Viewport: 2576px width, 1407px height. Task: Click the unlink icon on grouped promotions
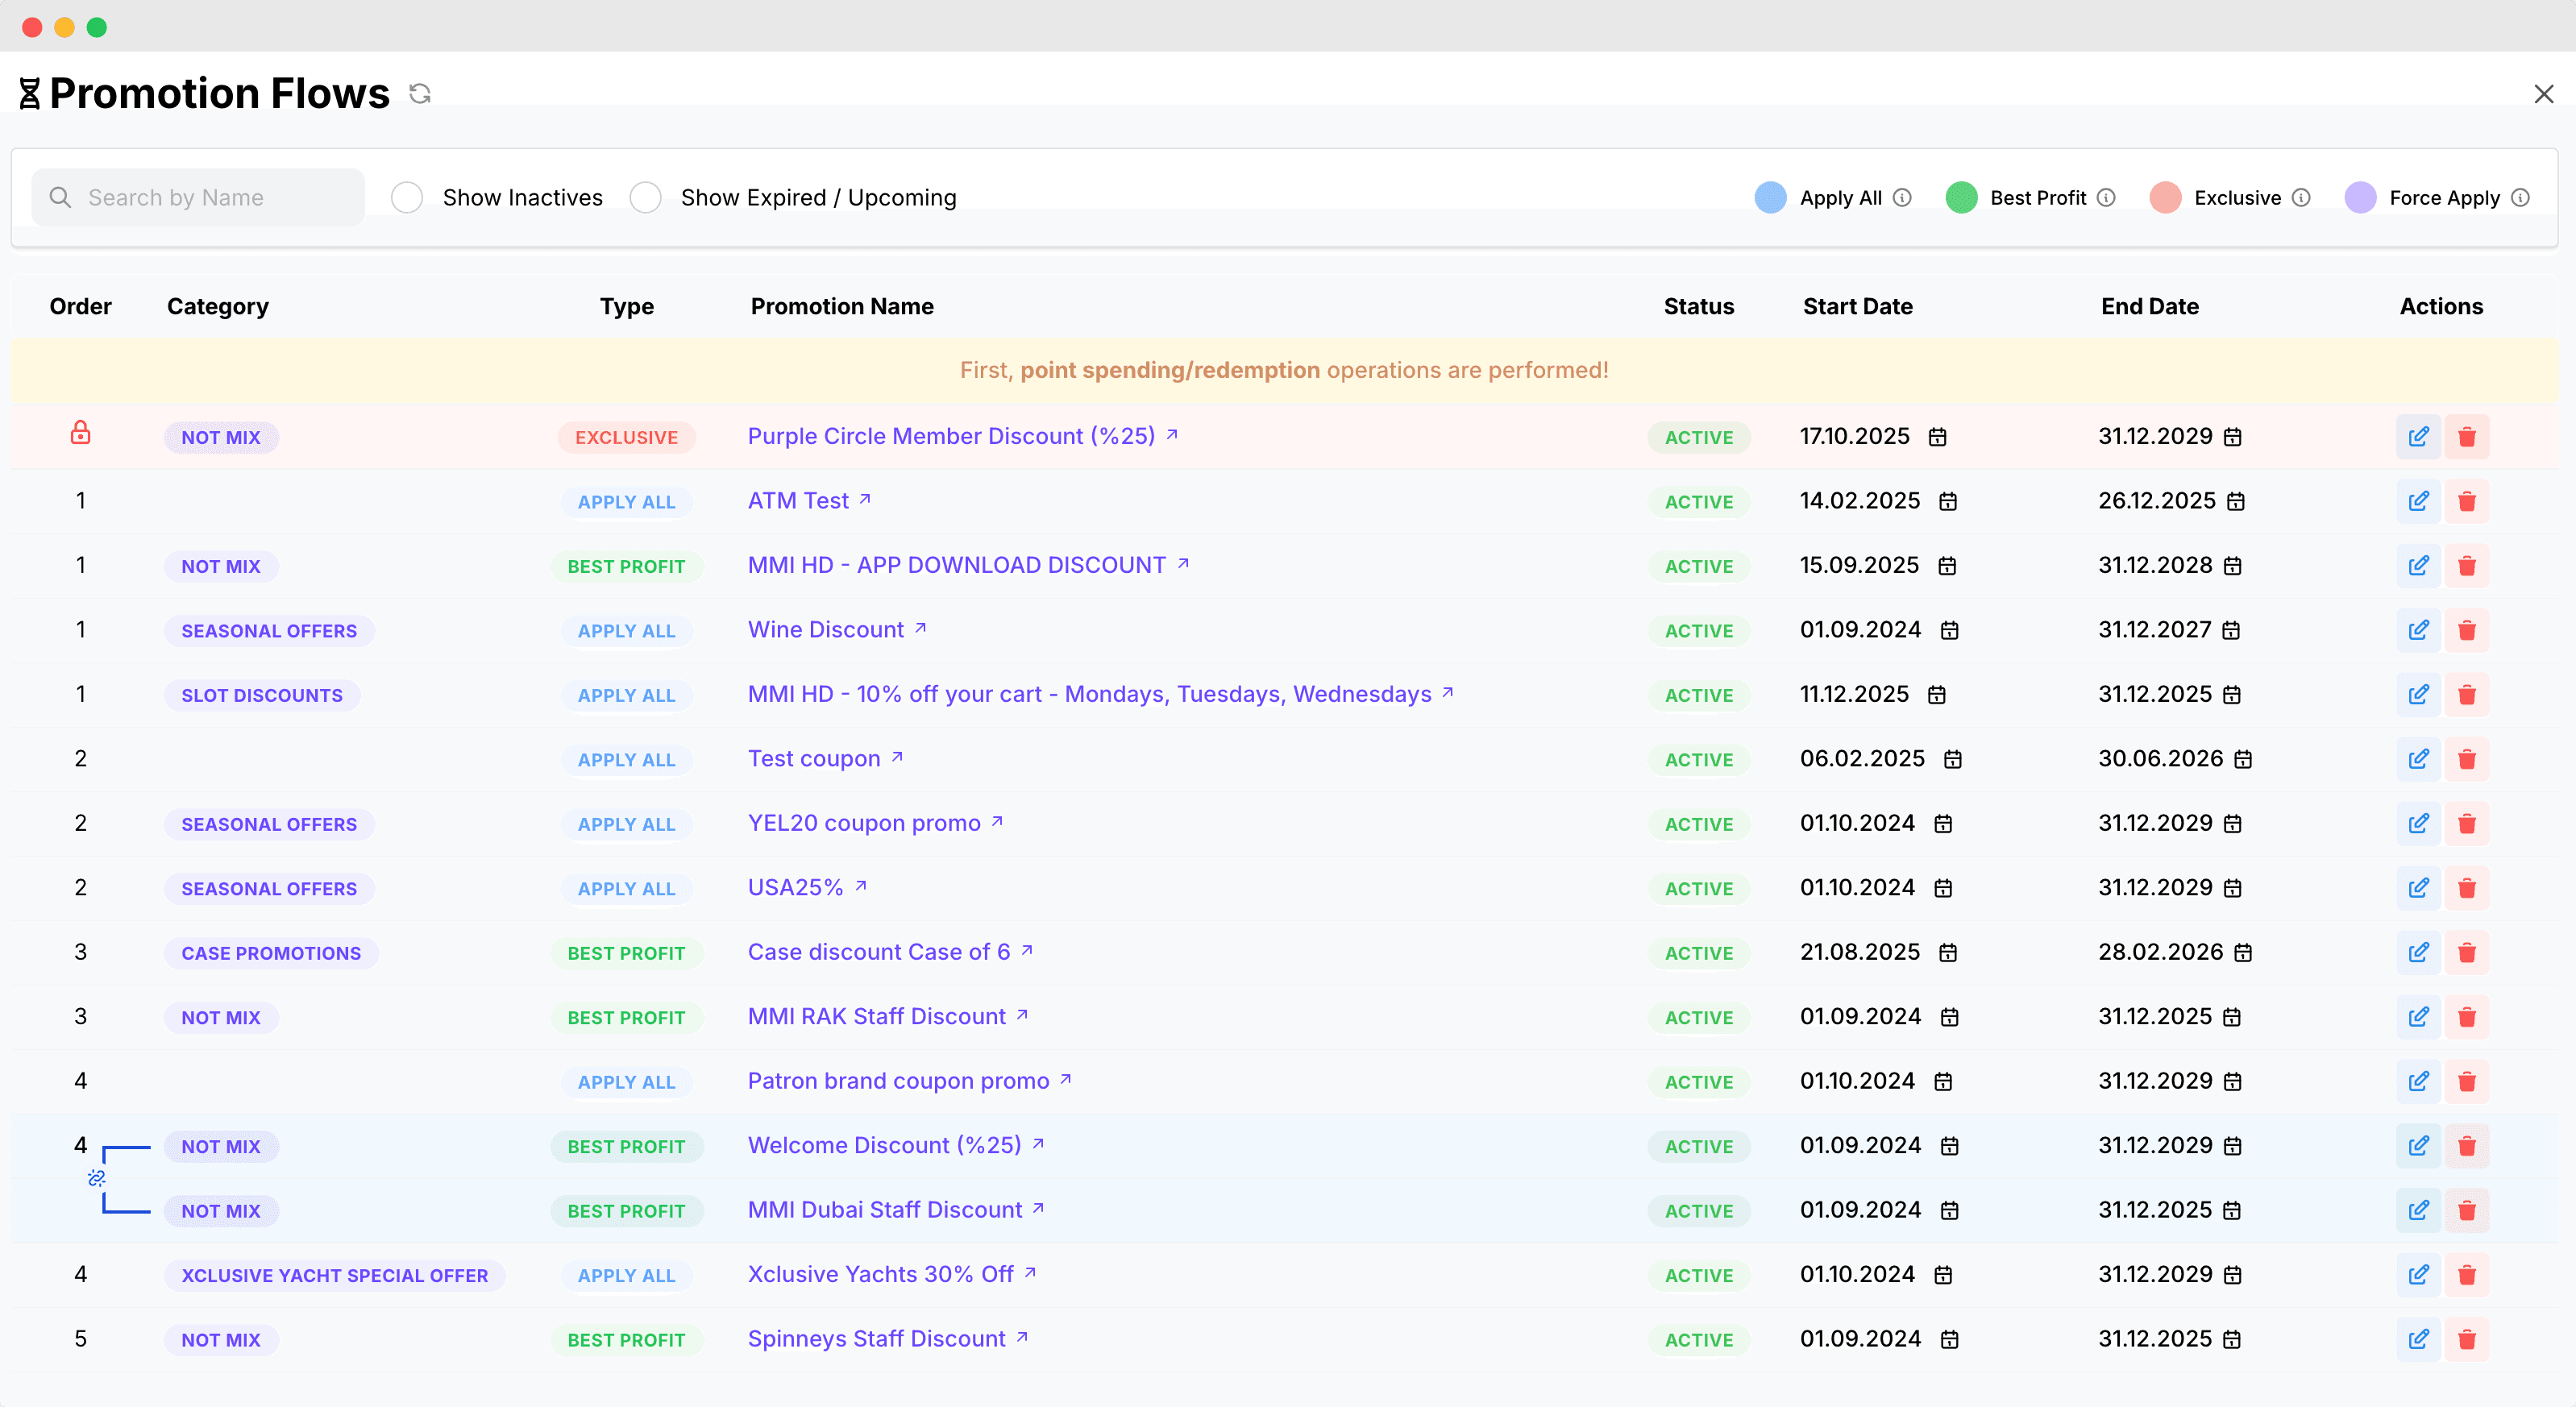pos(97,1178)
